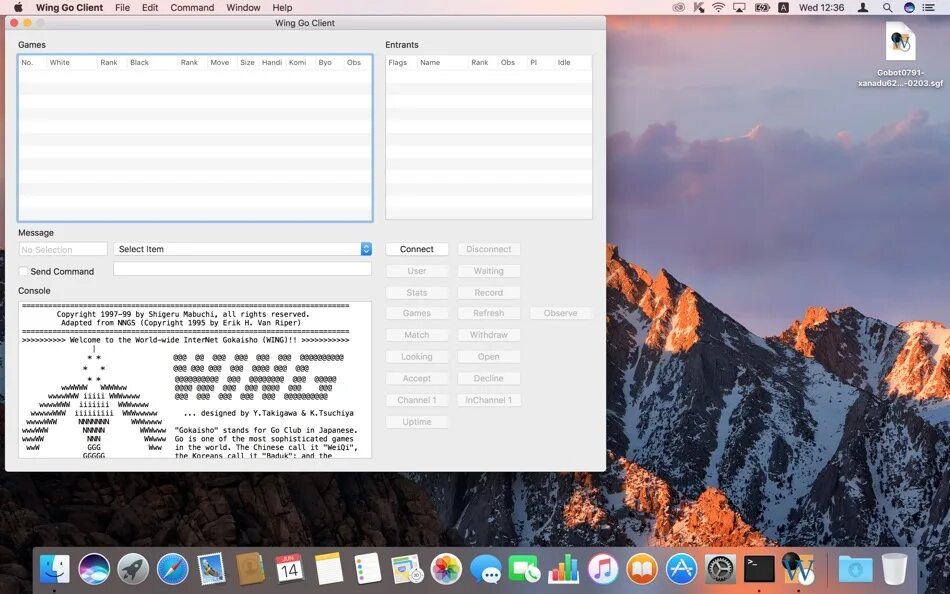Click the clock showing Wed 12:36
The height and width of the screenshot is (594, 950).
click(x=821, y=8)
